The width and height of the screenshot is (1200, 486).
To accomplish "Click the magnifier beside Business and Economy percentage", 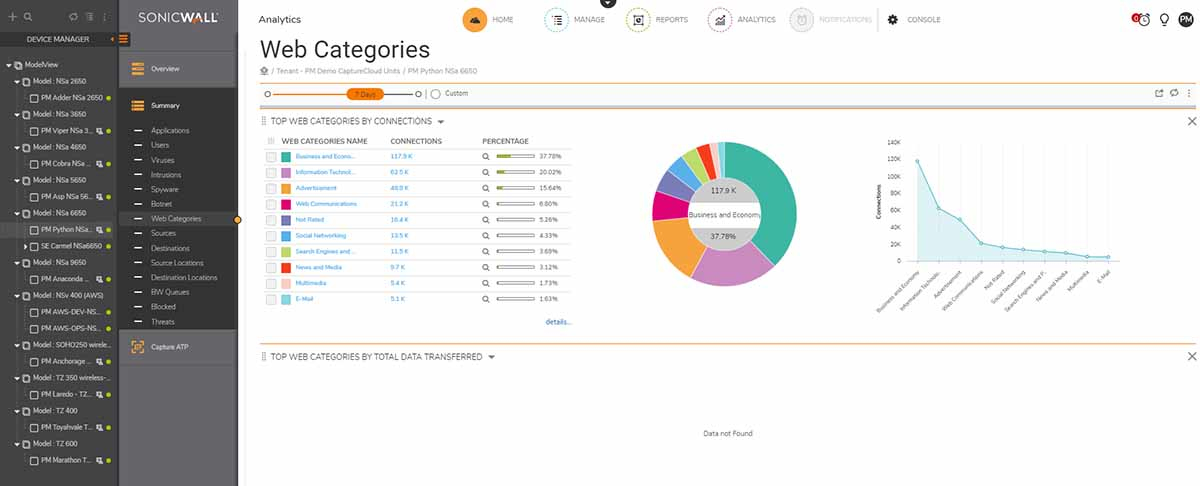I will click(x=486, y=156).
